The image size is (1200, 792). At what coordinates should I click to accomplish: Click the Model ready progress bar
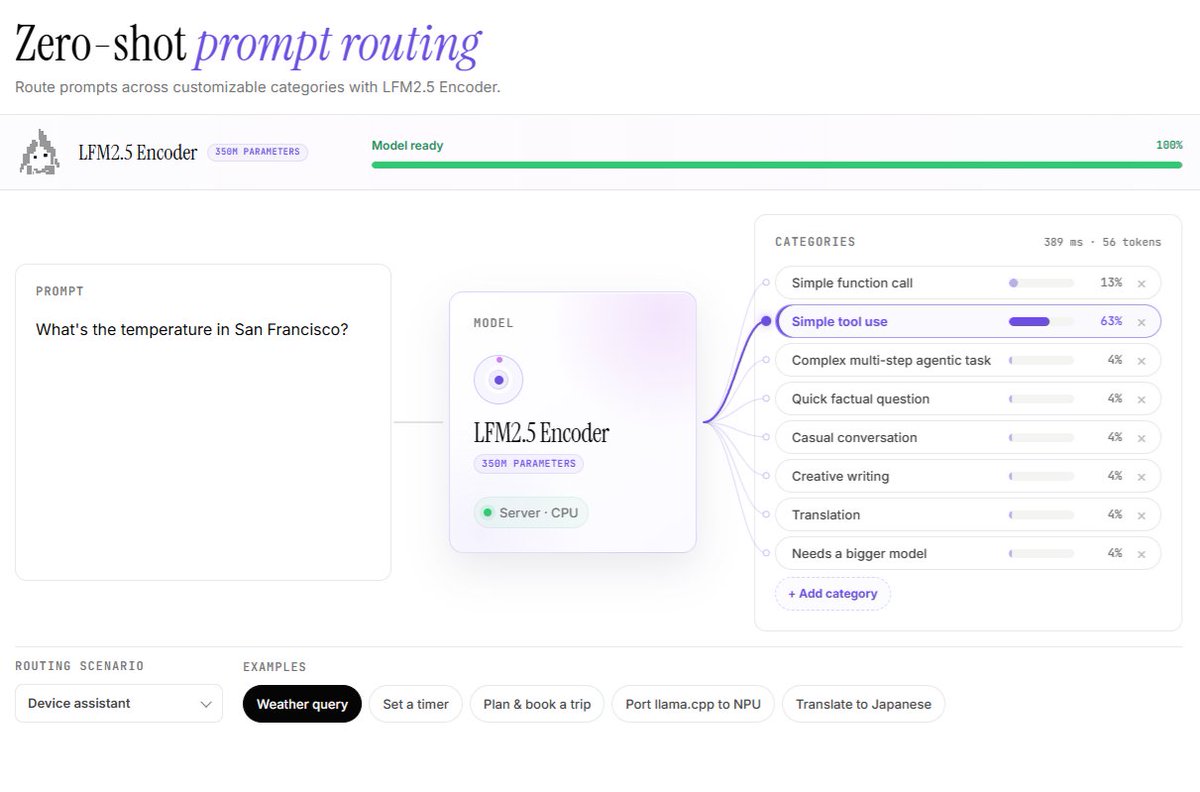777,164
